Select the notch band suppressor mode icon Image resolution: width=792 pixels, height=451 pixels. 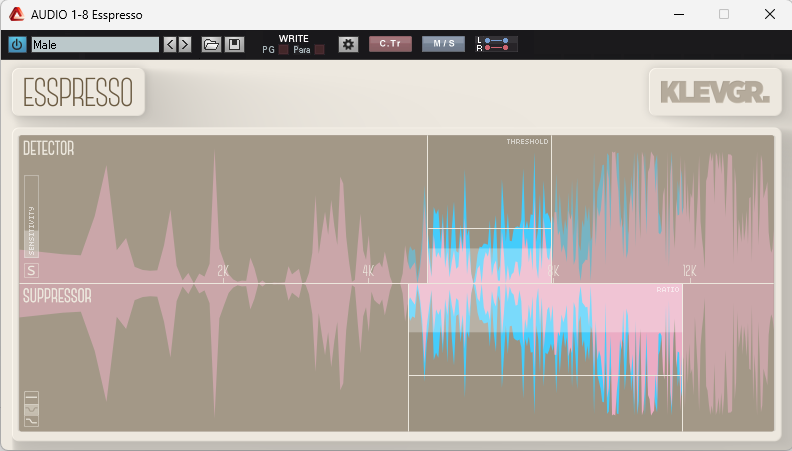[31, 409]
